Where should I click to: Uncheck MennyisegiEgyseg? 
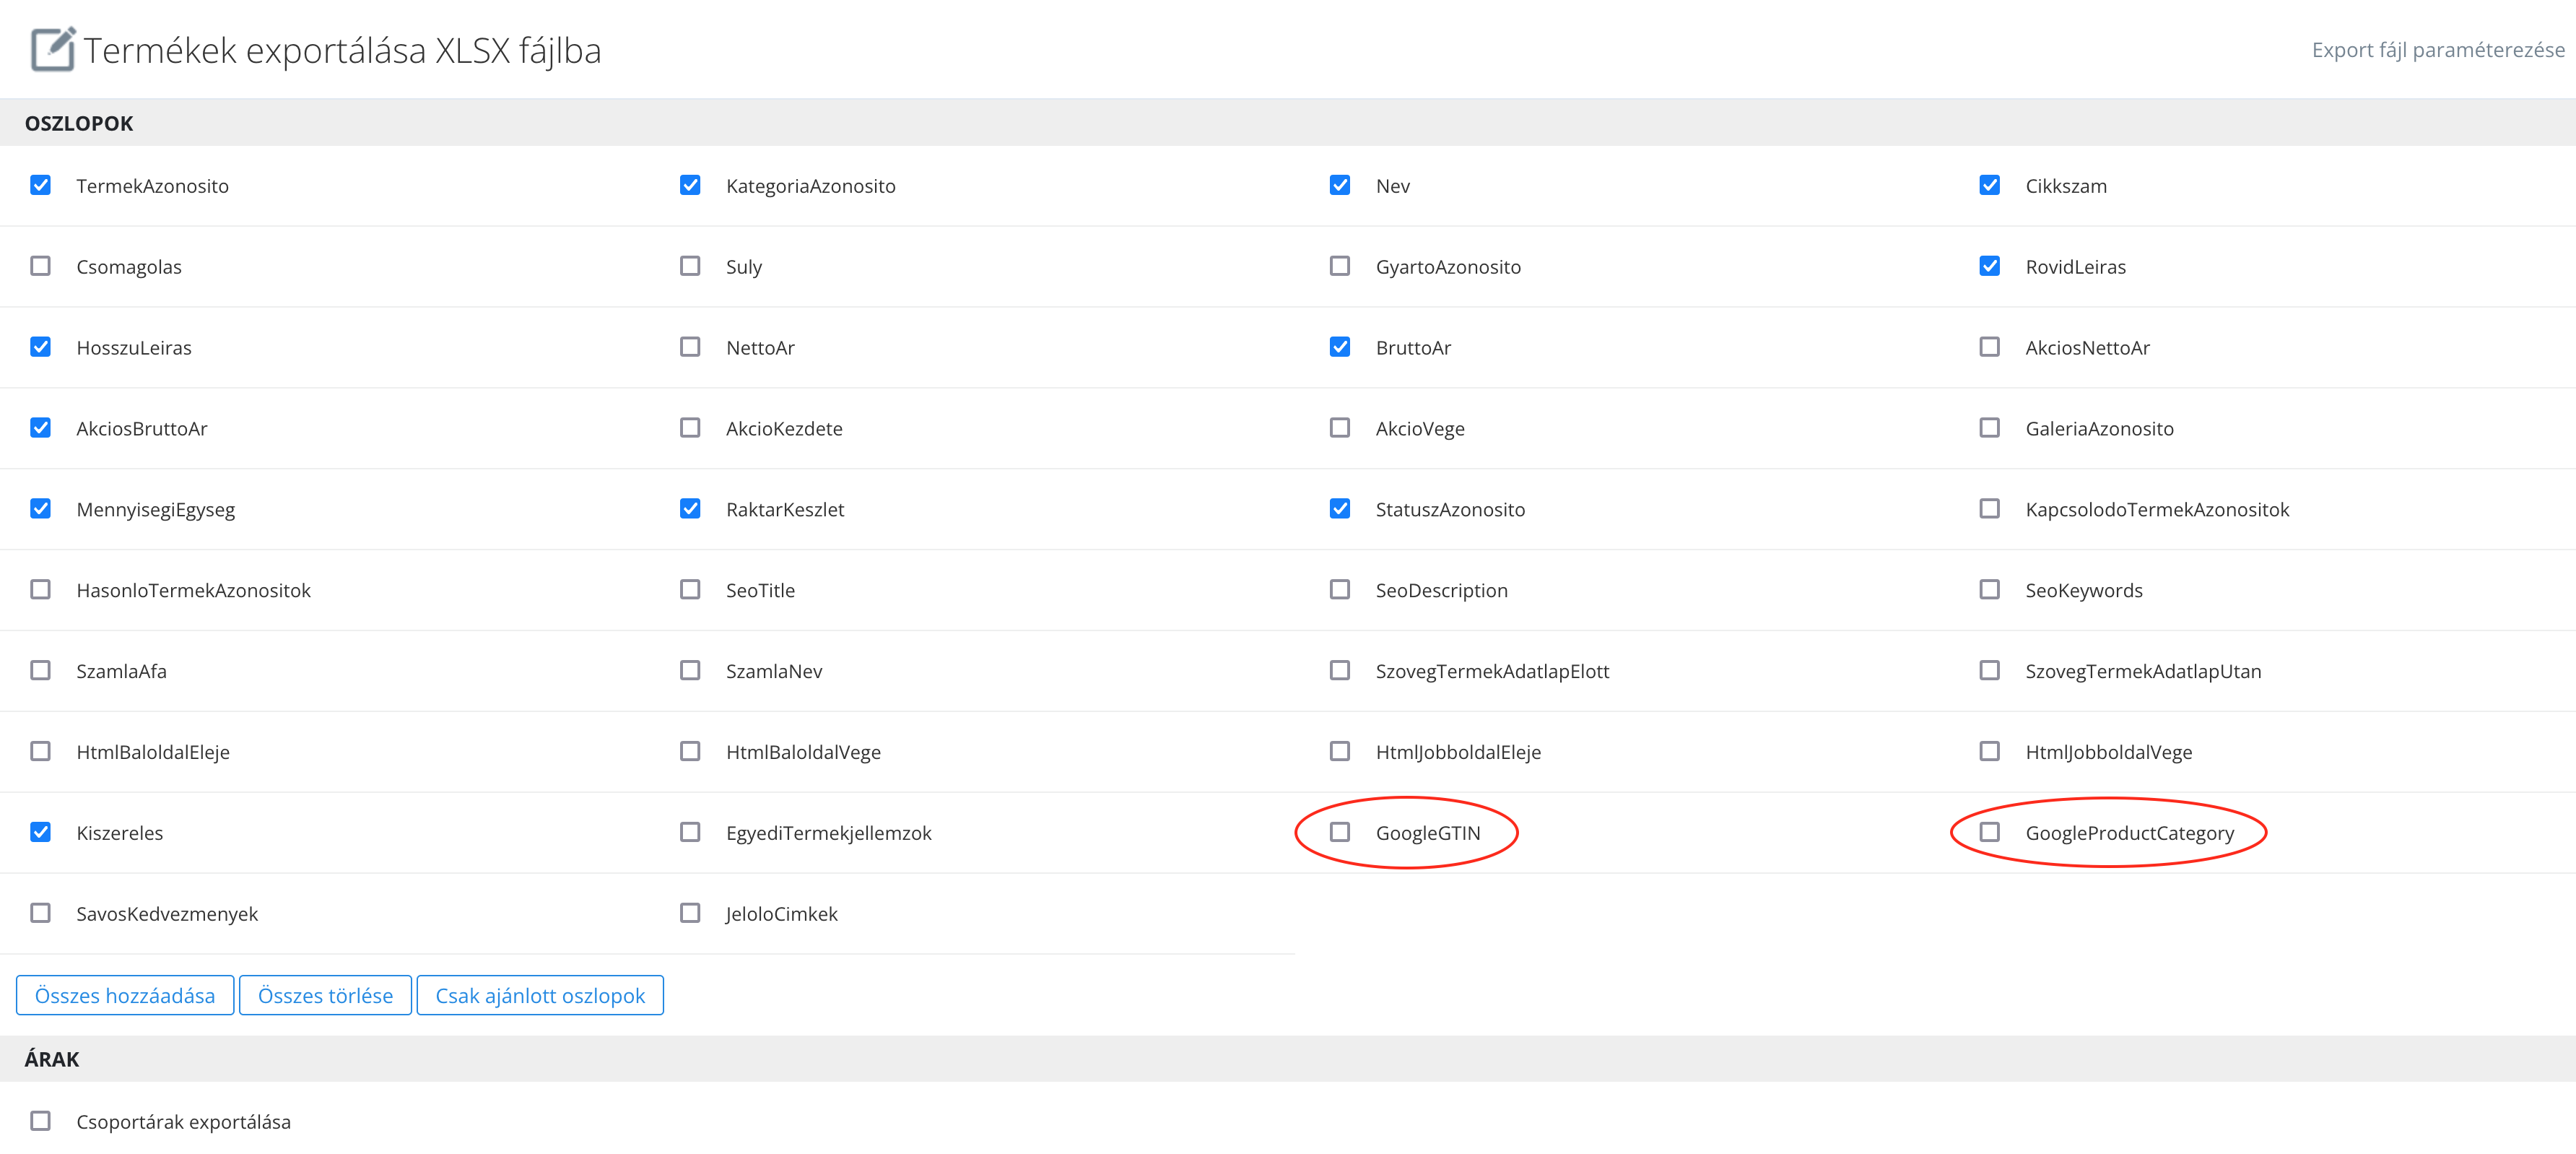(x=40, y=509)
